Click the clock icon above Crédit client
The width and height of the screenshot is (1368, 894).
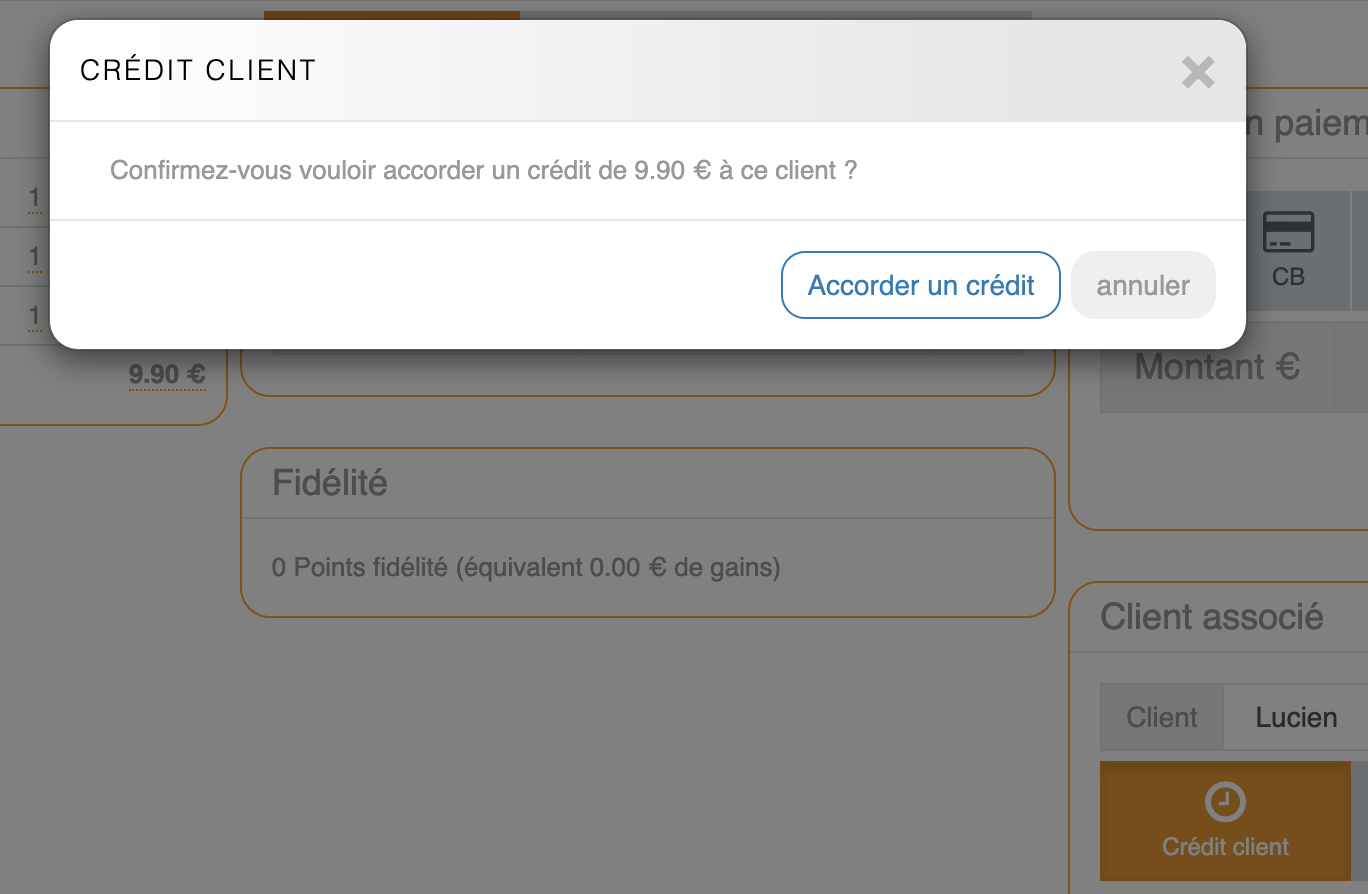pos(1225,802)
